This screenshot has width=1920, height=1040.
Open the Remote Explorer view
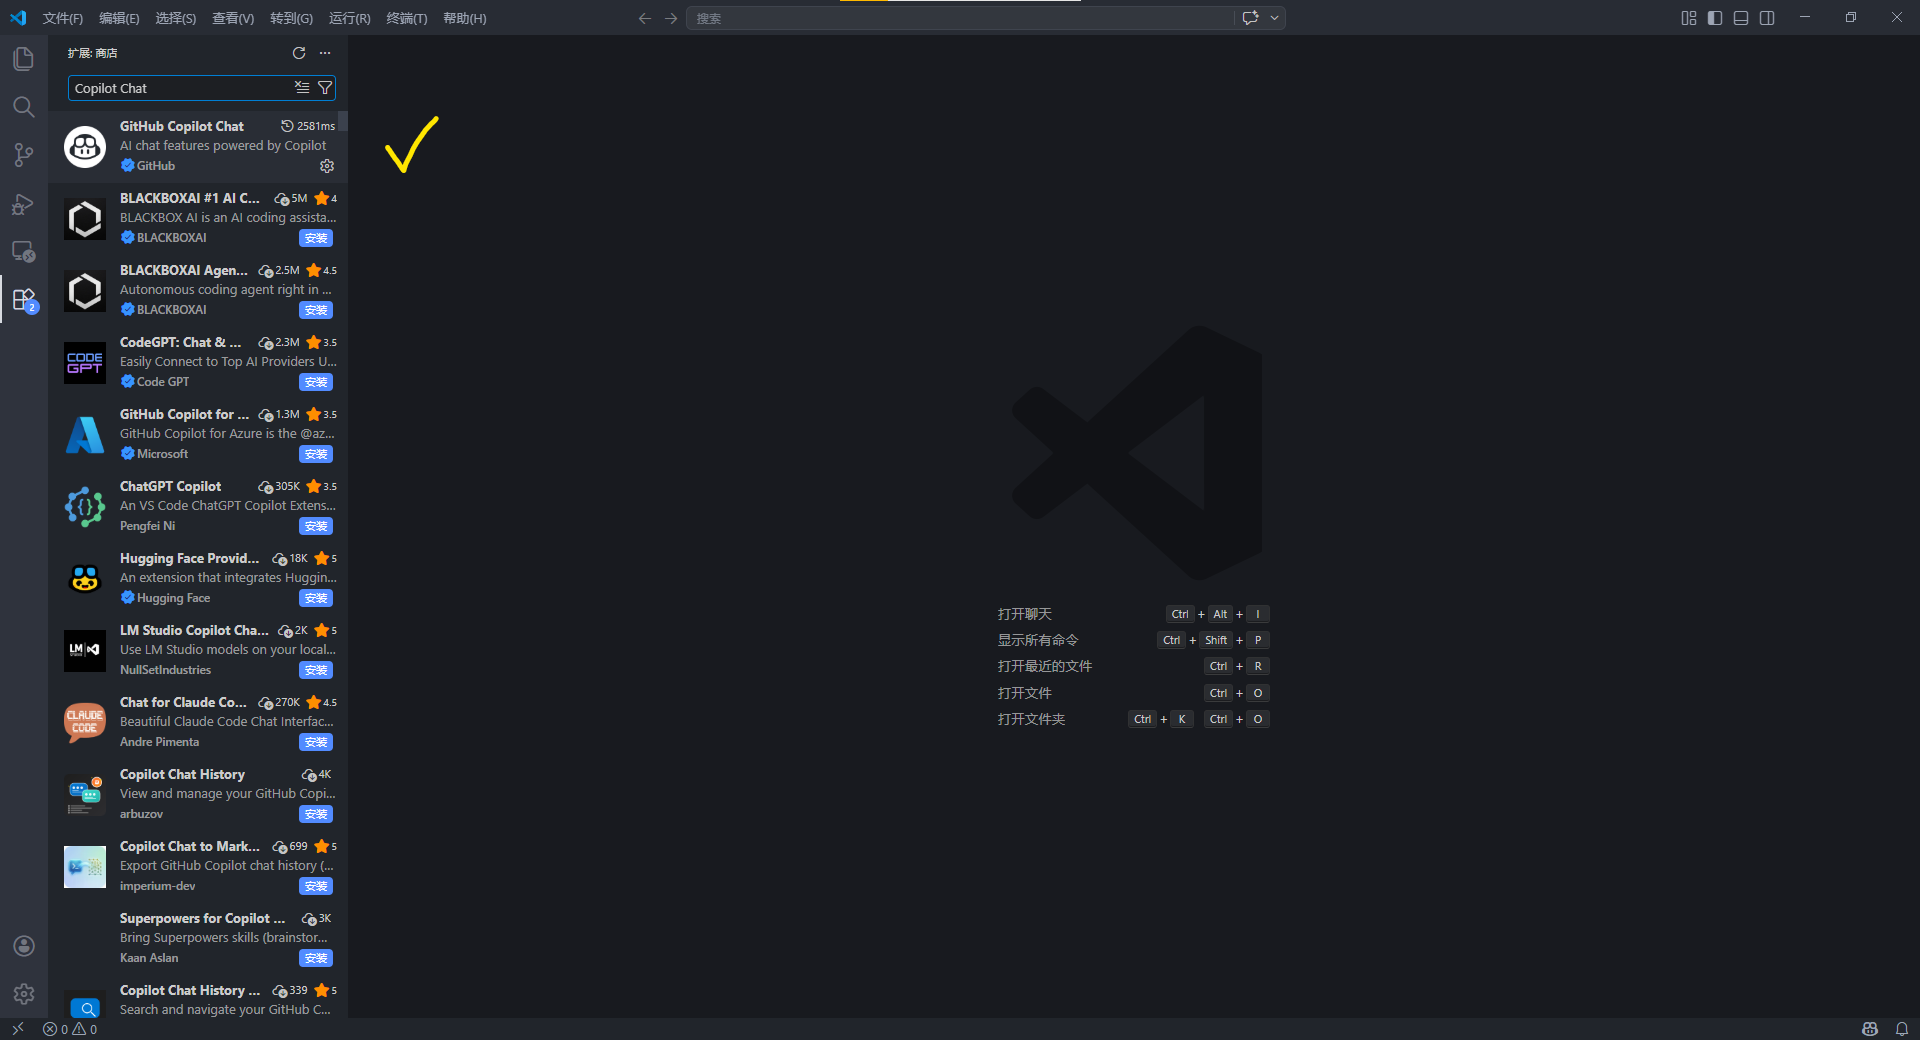point(23,252)
